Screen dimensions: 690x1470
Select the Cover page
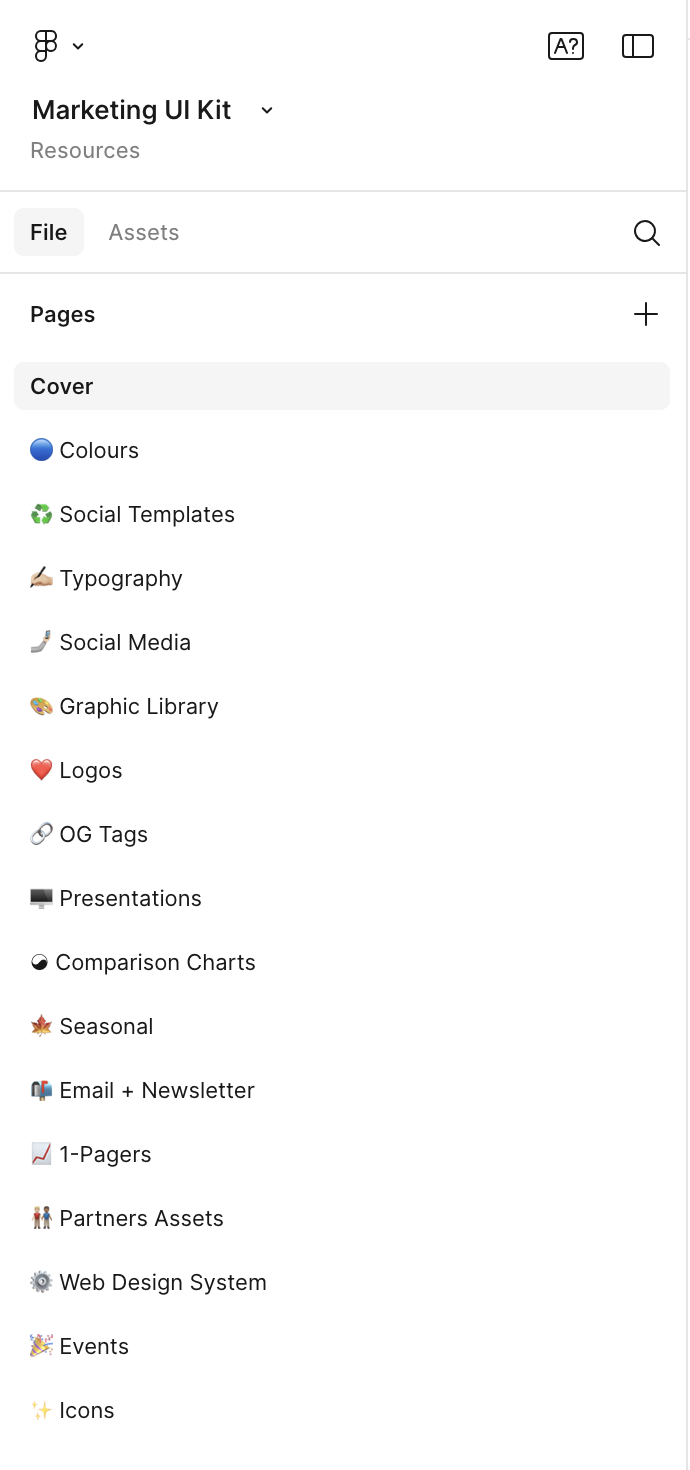(x=62, y=387)
